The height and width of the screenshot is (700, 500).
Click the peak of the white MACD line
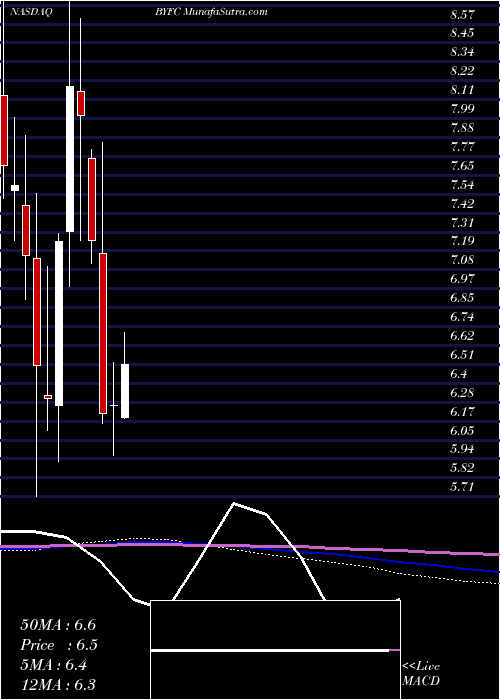click(x=234, y=504)
